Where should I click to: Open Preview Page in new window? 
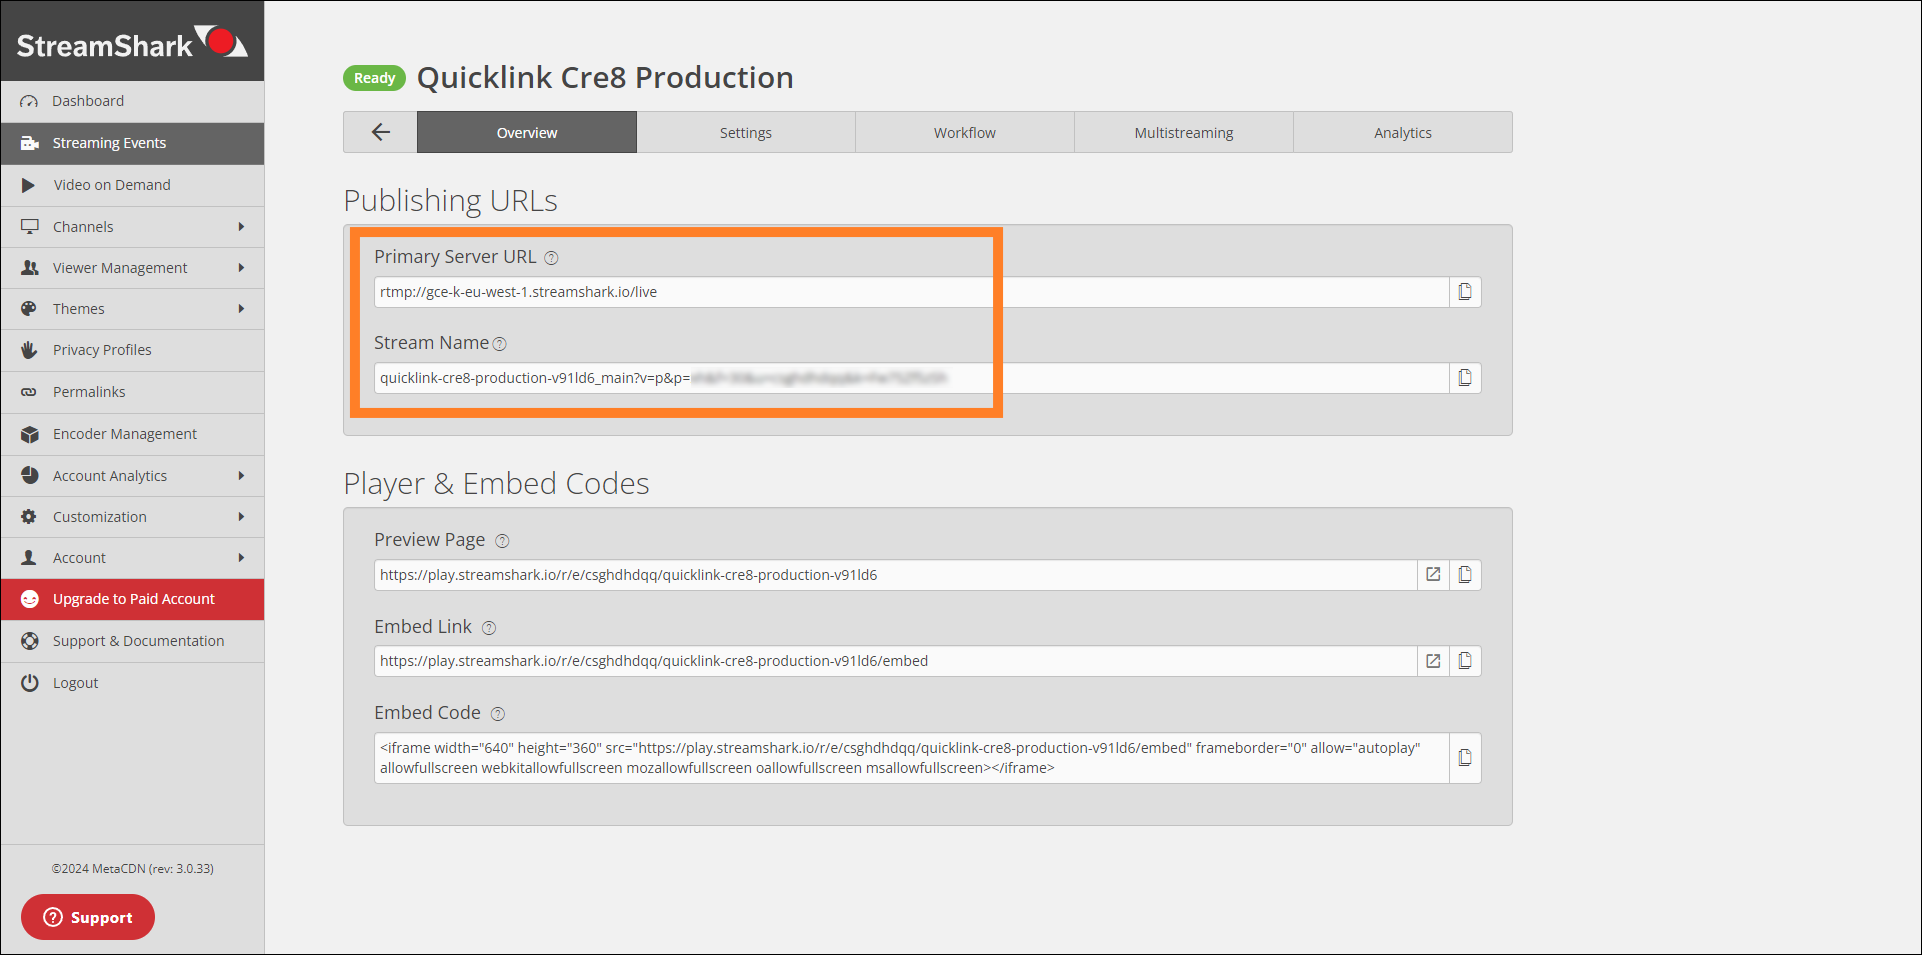(x=1433, y=575)
